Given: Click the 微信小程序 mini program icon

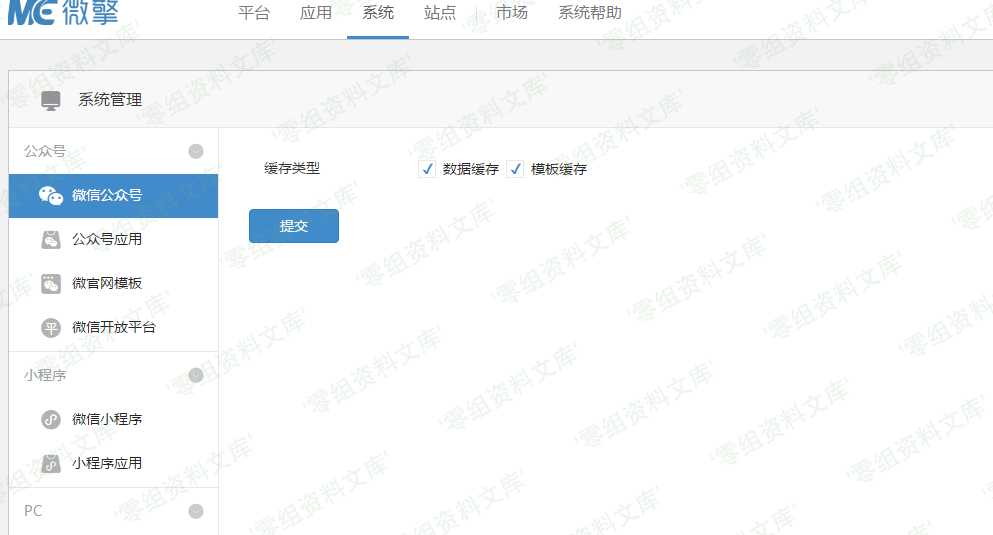Looking at the screenshot, I should tap(51, 420).
